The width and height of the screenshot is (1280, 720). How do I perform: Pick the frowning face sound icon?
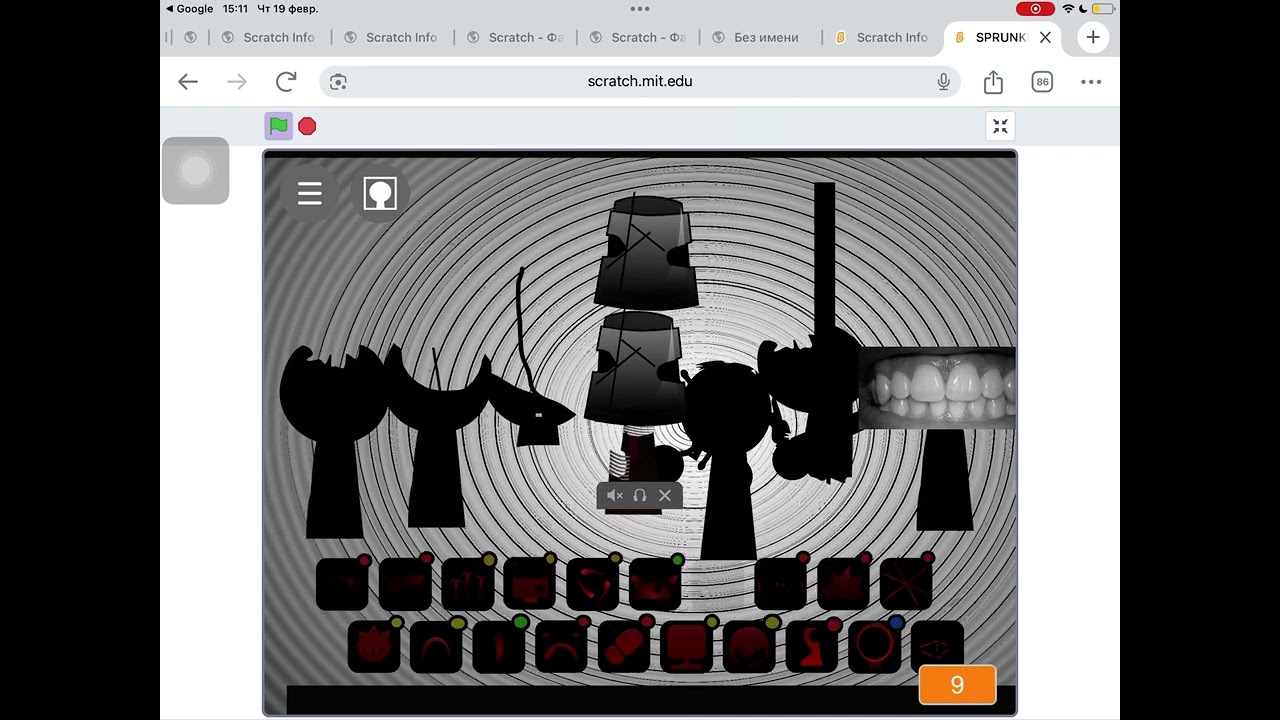[x=561, y=646]
